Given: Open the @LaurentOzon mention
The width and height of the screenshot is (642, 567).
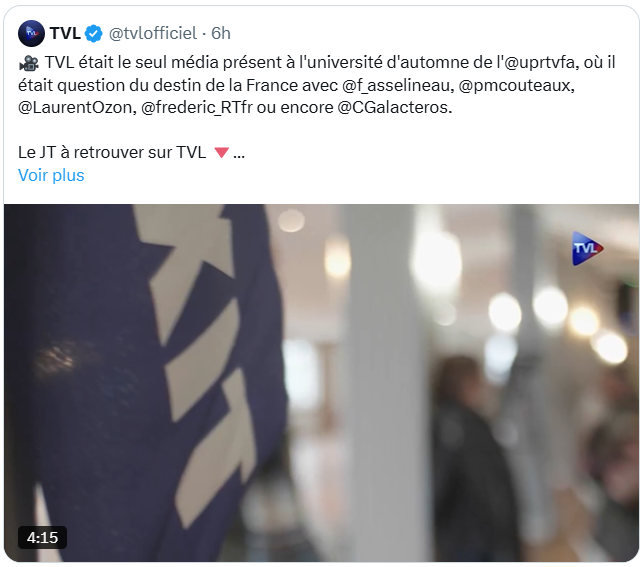Looking at the screenshot, I should point(75,107).
